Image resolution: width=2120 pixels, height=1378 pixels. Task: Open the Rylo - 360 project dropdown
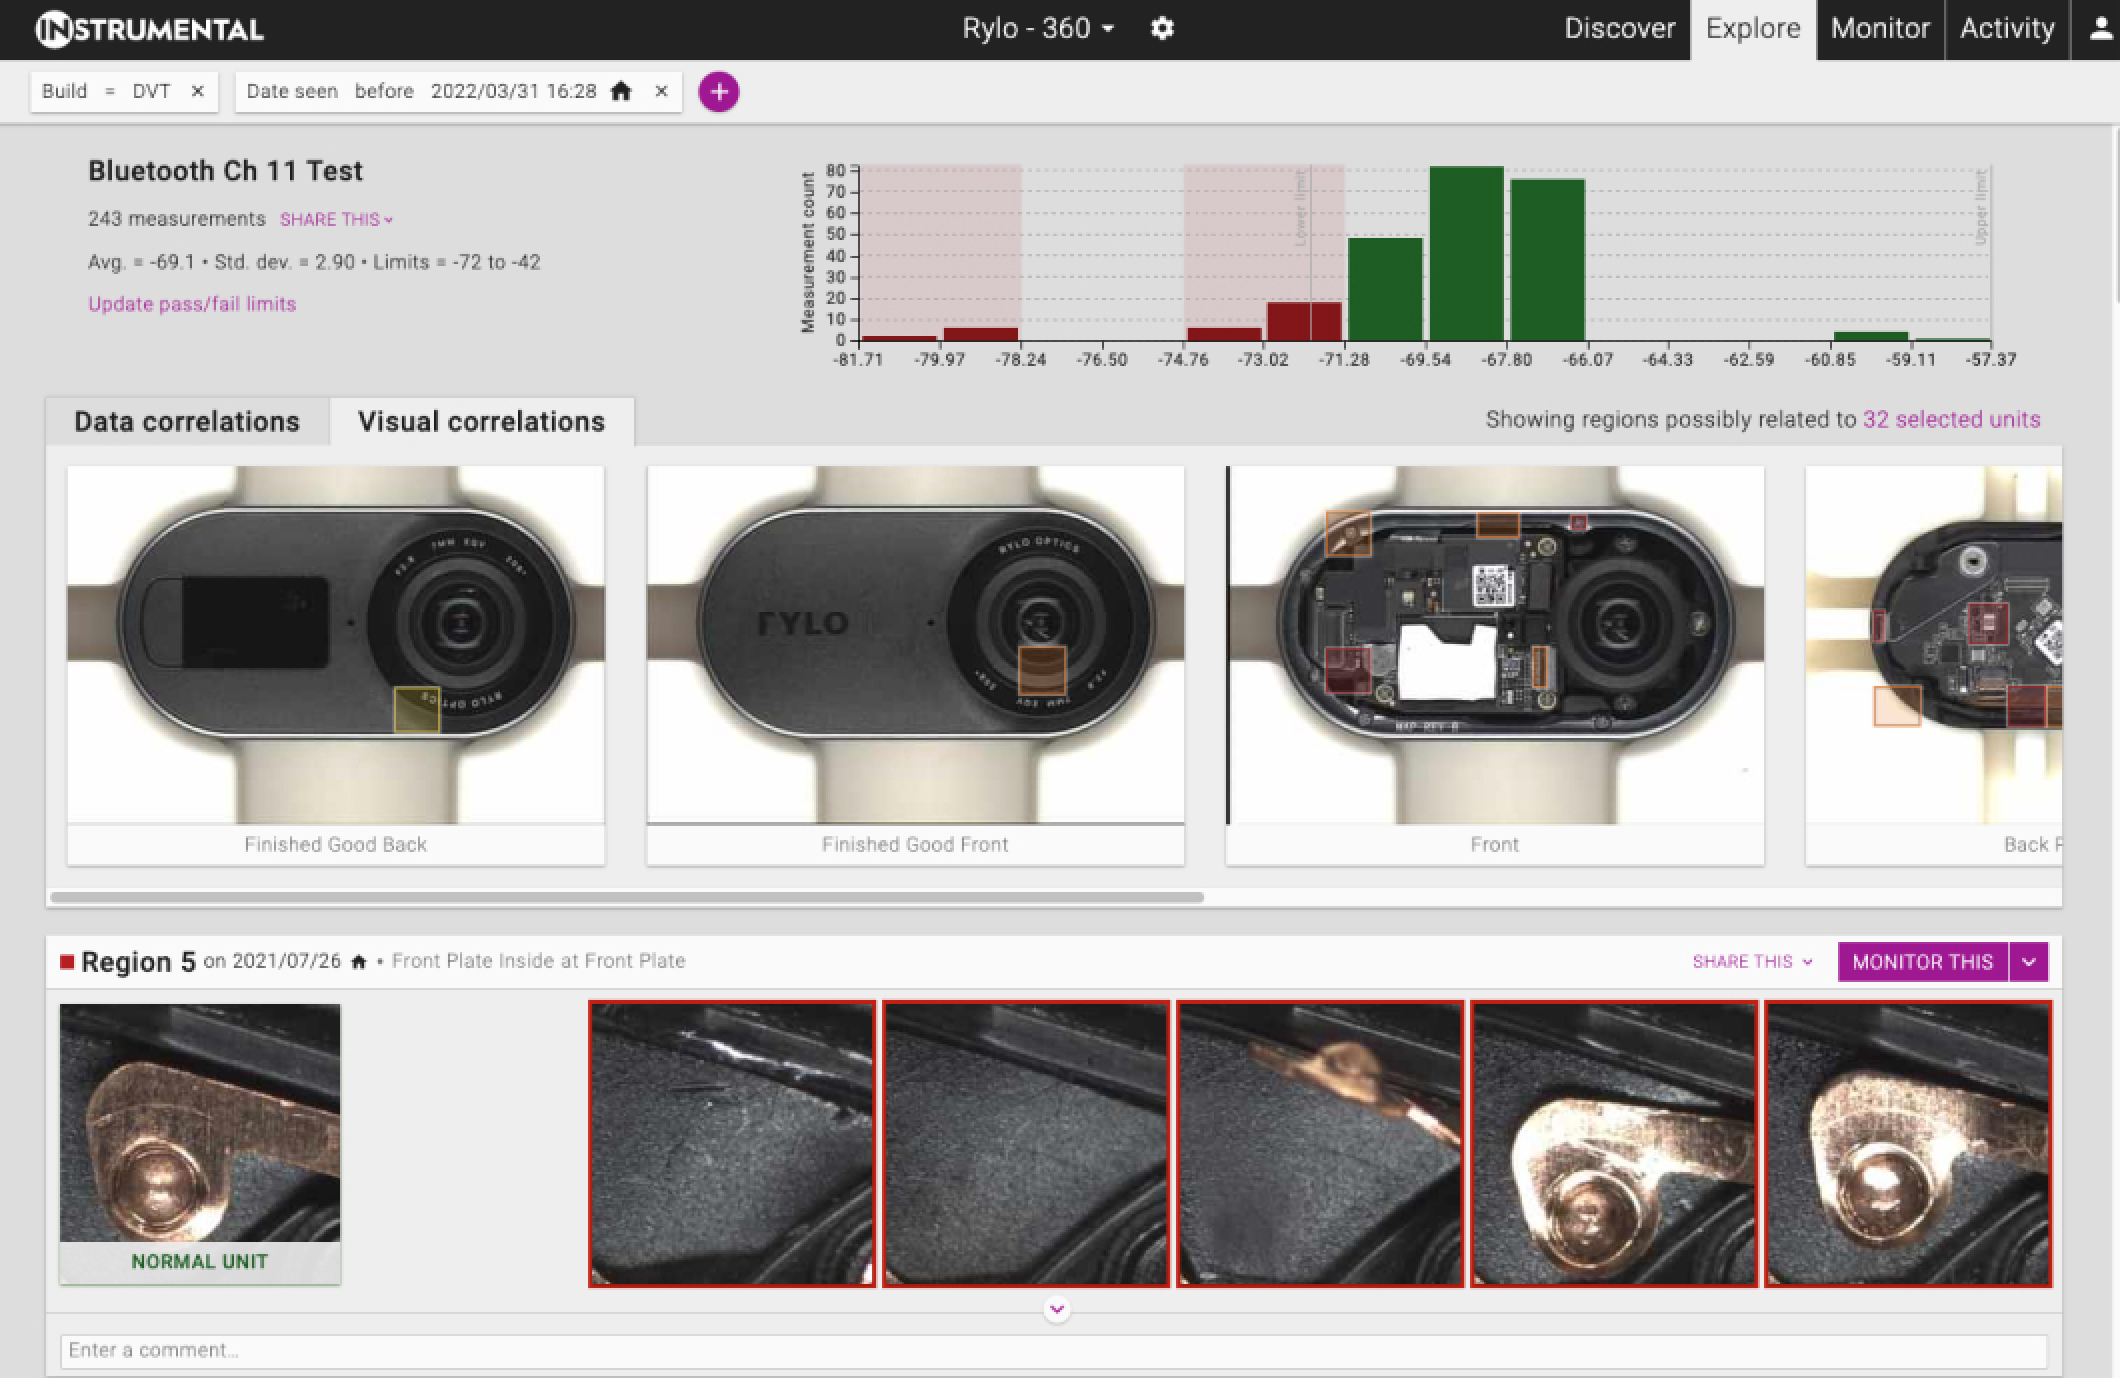[x=1038, y=29]
